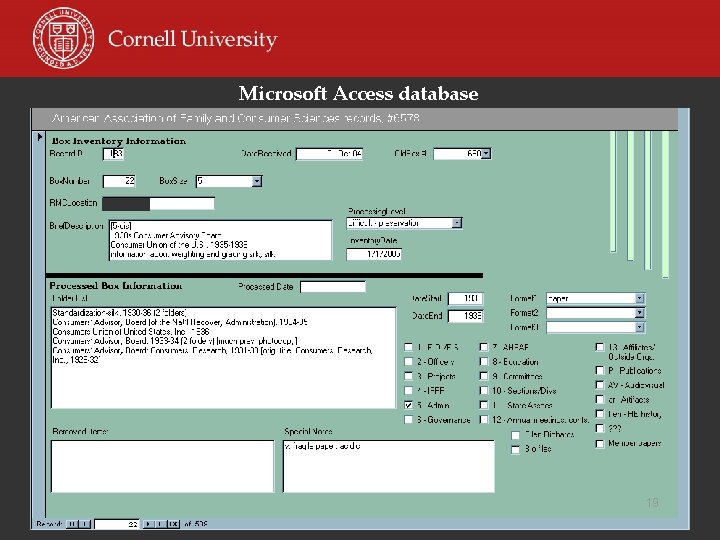This screenshot has width=720, height=540.
Task: Click the Cornell University seal logo
Action: coord(63,38)
